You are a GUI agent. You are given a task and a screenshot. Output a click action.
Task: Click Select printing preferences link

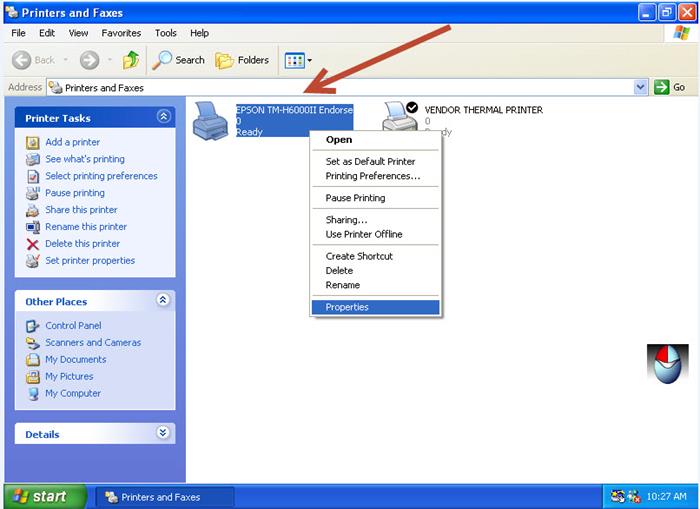coord(101,176)
